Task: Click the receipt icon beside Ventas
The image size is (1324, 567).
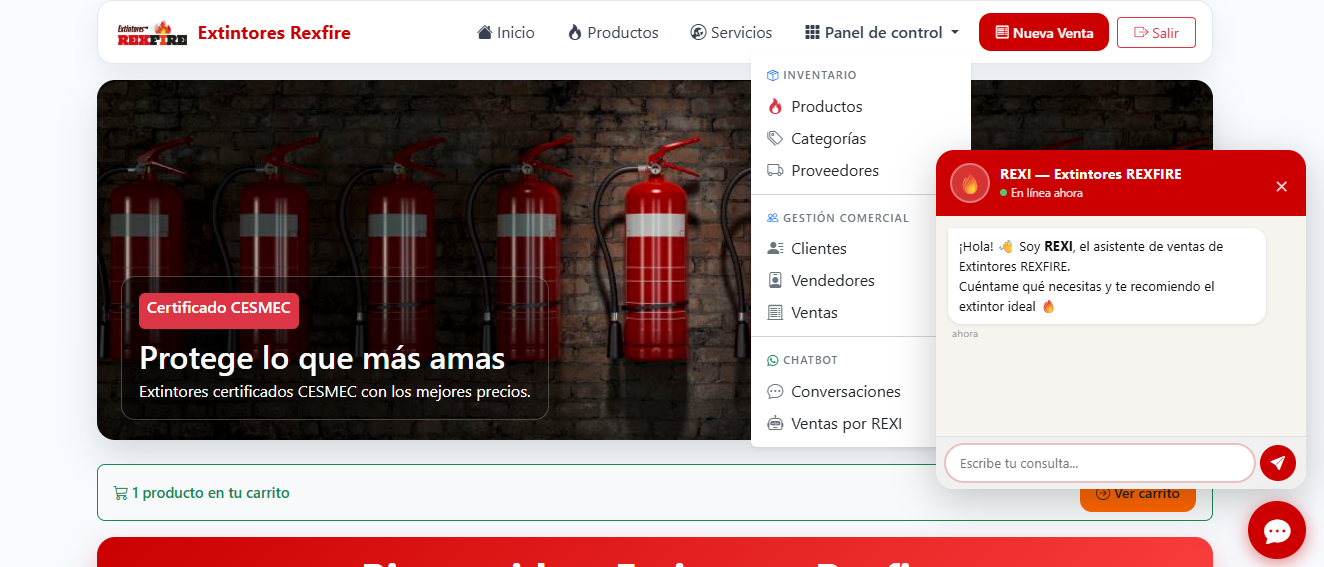Action: (775, 312)
